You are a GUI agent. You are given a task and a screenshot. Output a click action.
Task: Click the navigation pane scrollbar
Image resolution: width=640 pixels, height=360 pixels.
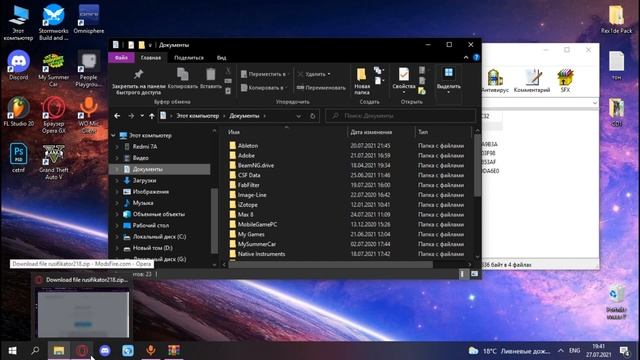point(214,220)
